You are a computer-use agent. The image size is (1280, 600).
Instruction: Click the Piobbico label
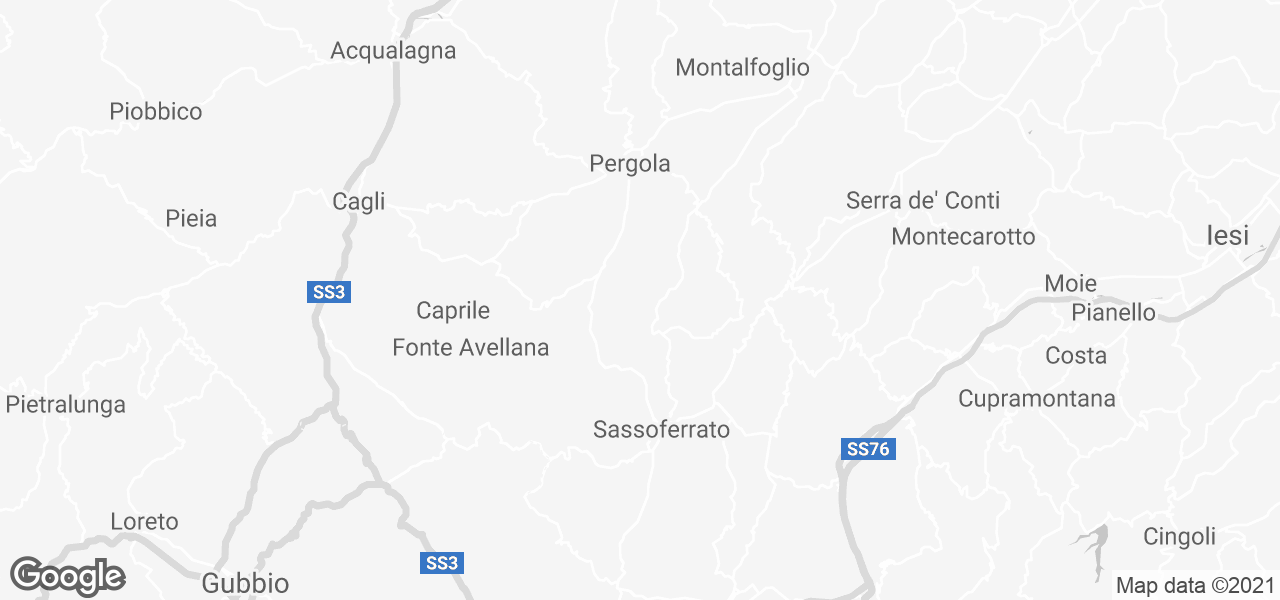point(156,111)
